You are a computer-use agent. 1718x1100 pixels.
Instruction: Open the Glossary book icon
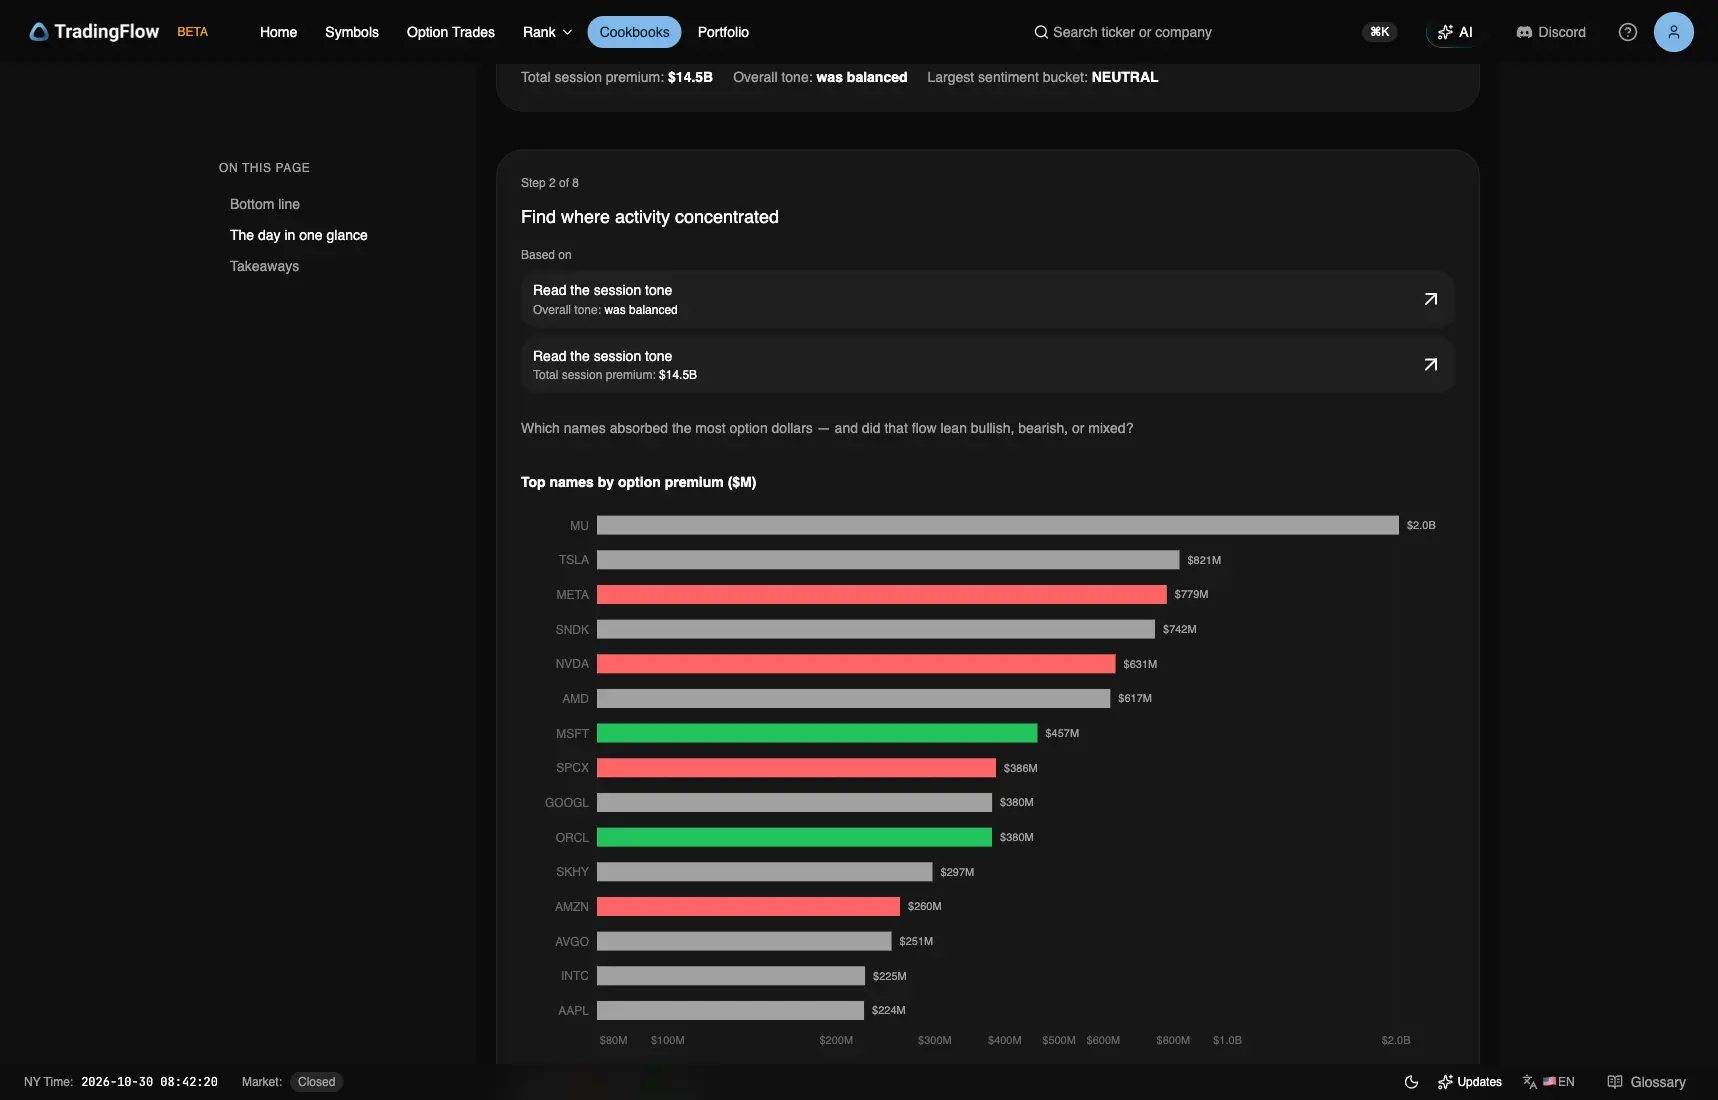[x=1615, y=1082]
